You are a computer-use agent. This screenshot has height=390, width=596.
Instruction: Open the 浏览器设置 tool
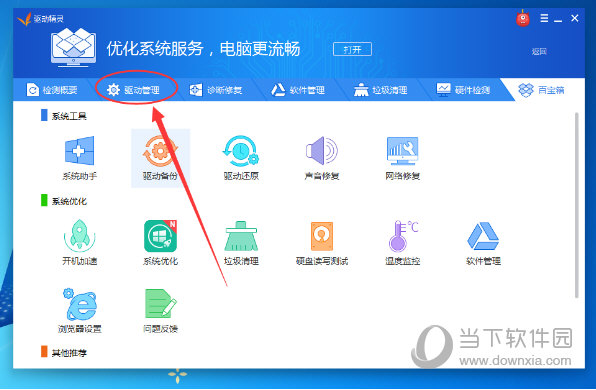[79, 311]
